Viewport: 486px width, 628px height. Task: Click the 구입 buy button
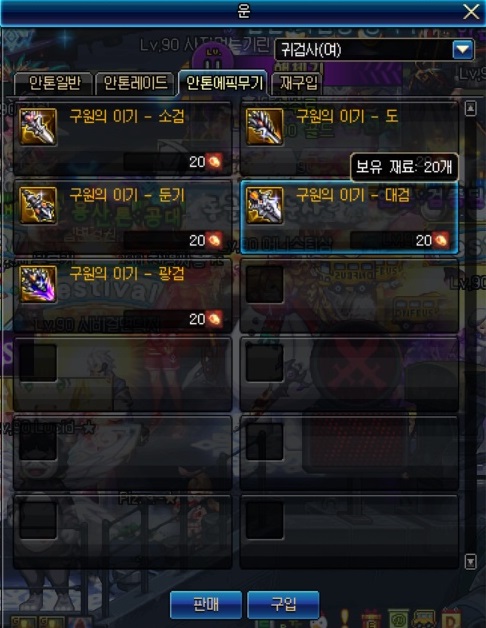point(283,604)
